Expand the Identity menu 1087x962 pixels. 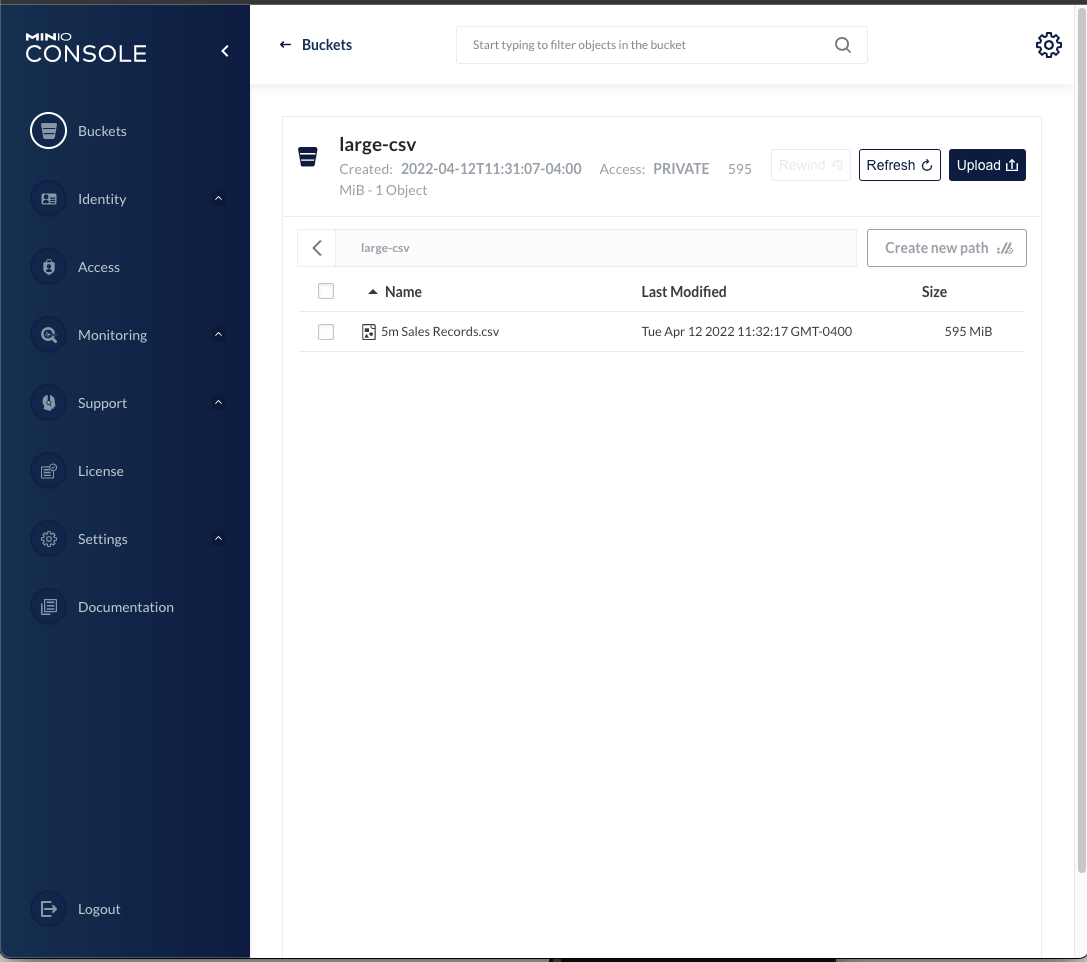(x=218, y=199)
